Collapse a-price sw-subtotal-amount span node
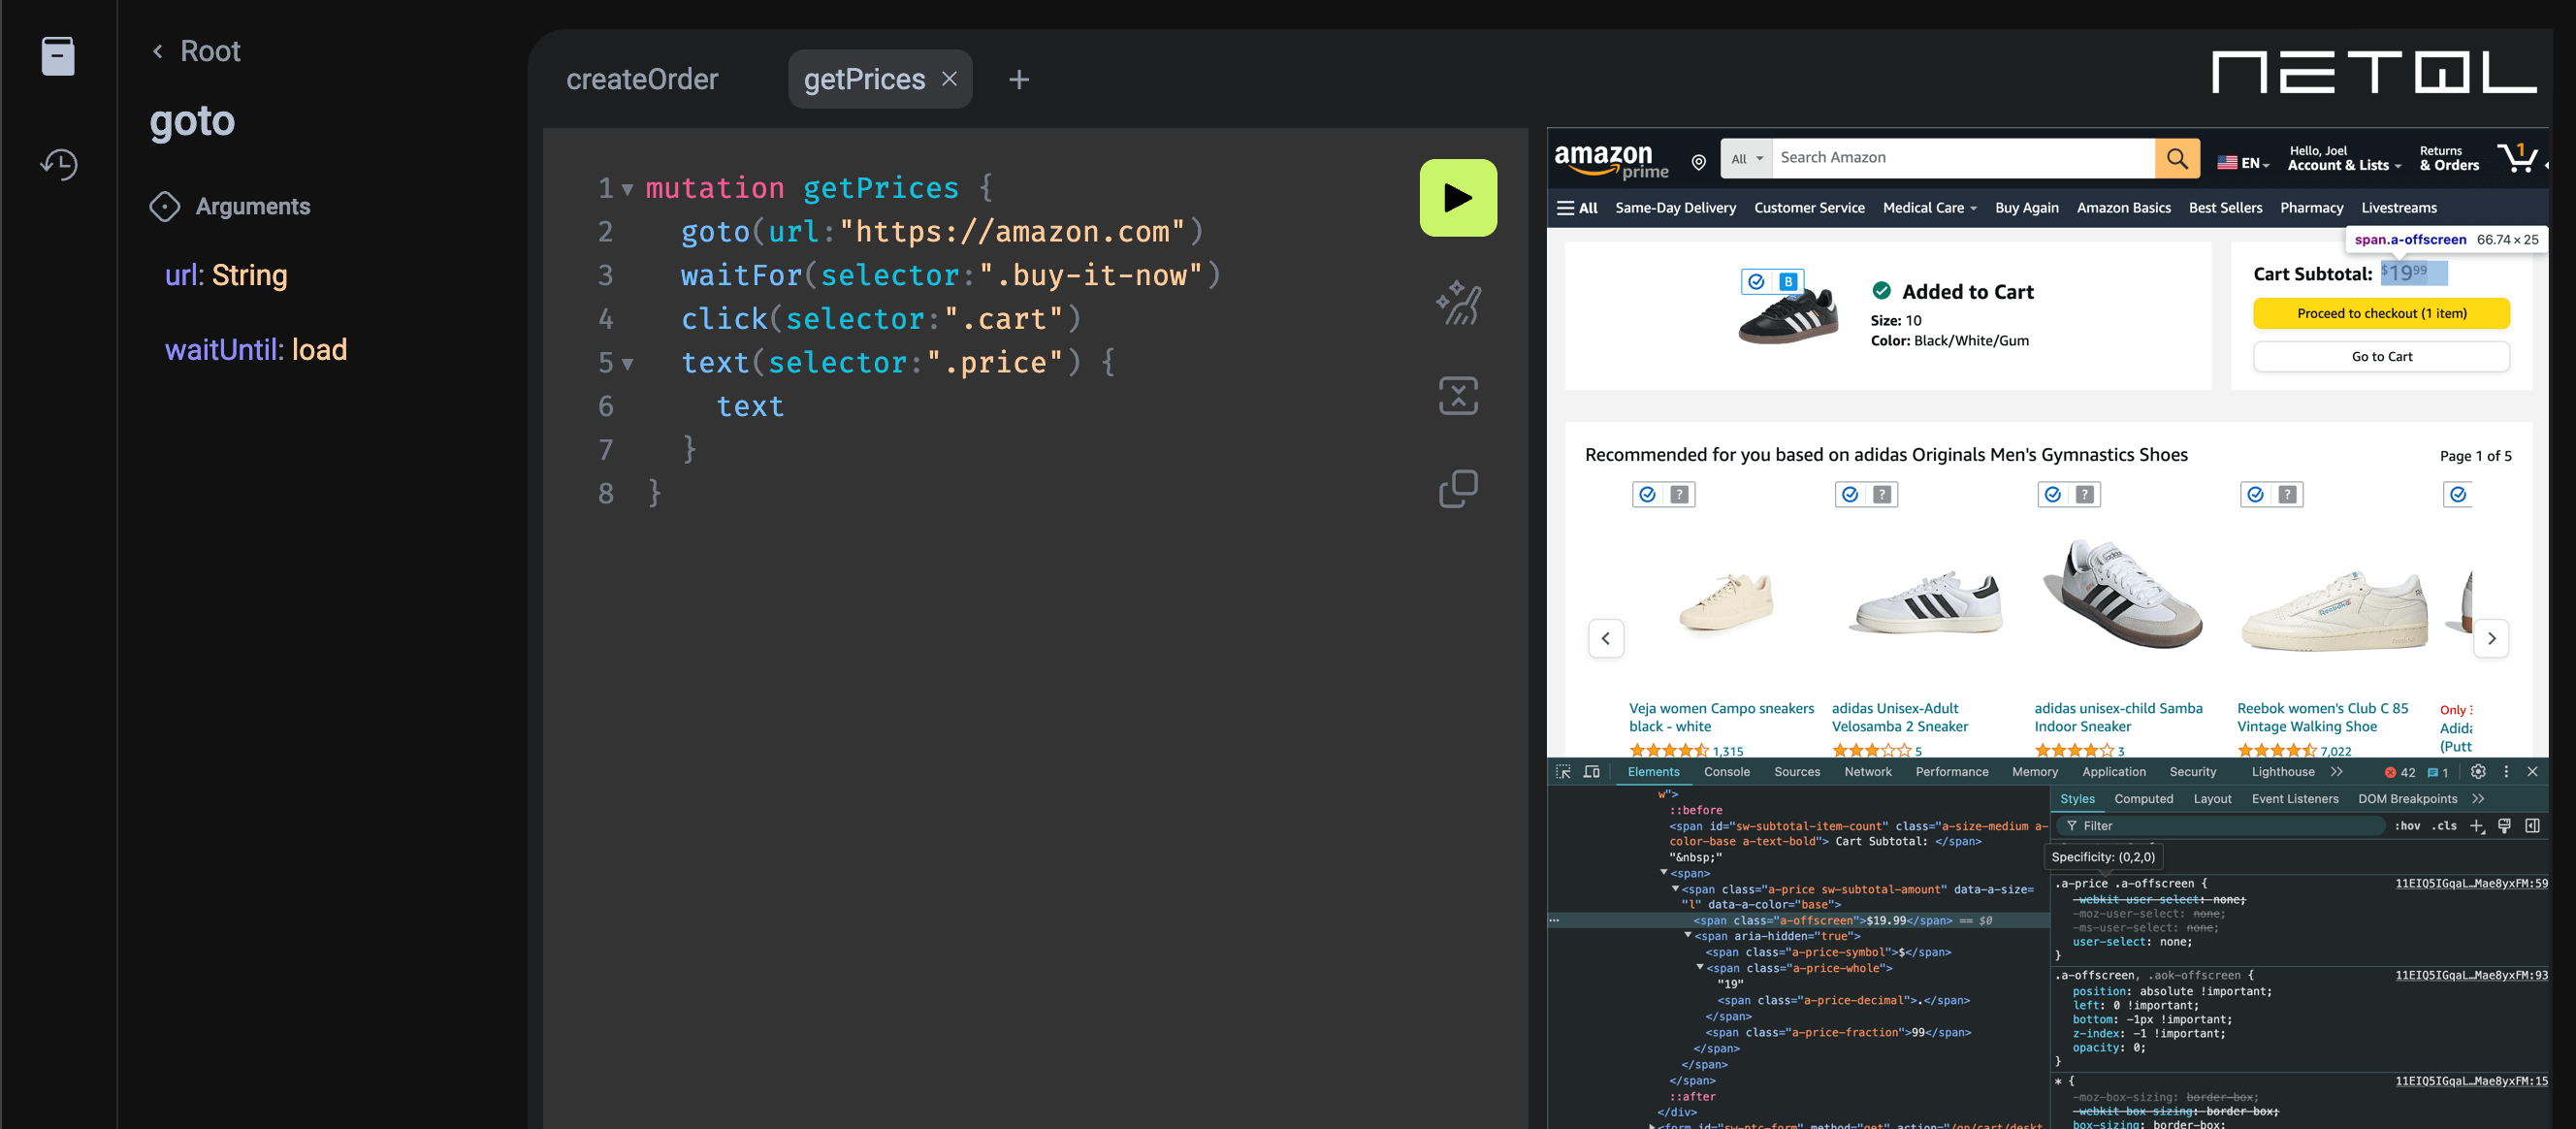This screenshot has height=1129, width=2576. (x=1675, y=888)
